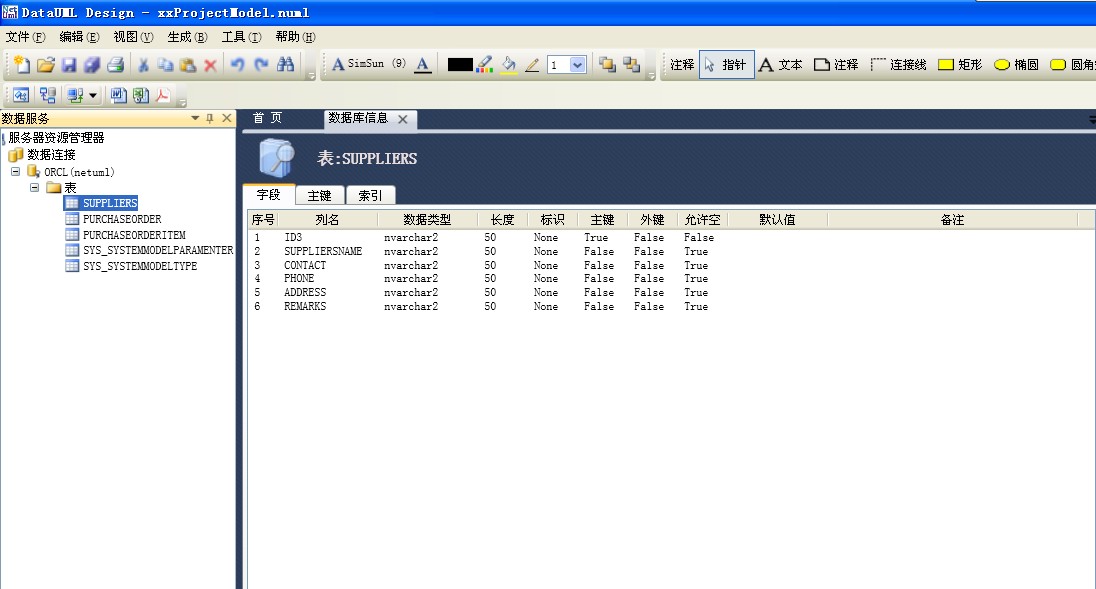
Task: Click the Undo arrow icon
Action: coord(238,65)
